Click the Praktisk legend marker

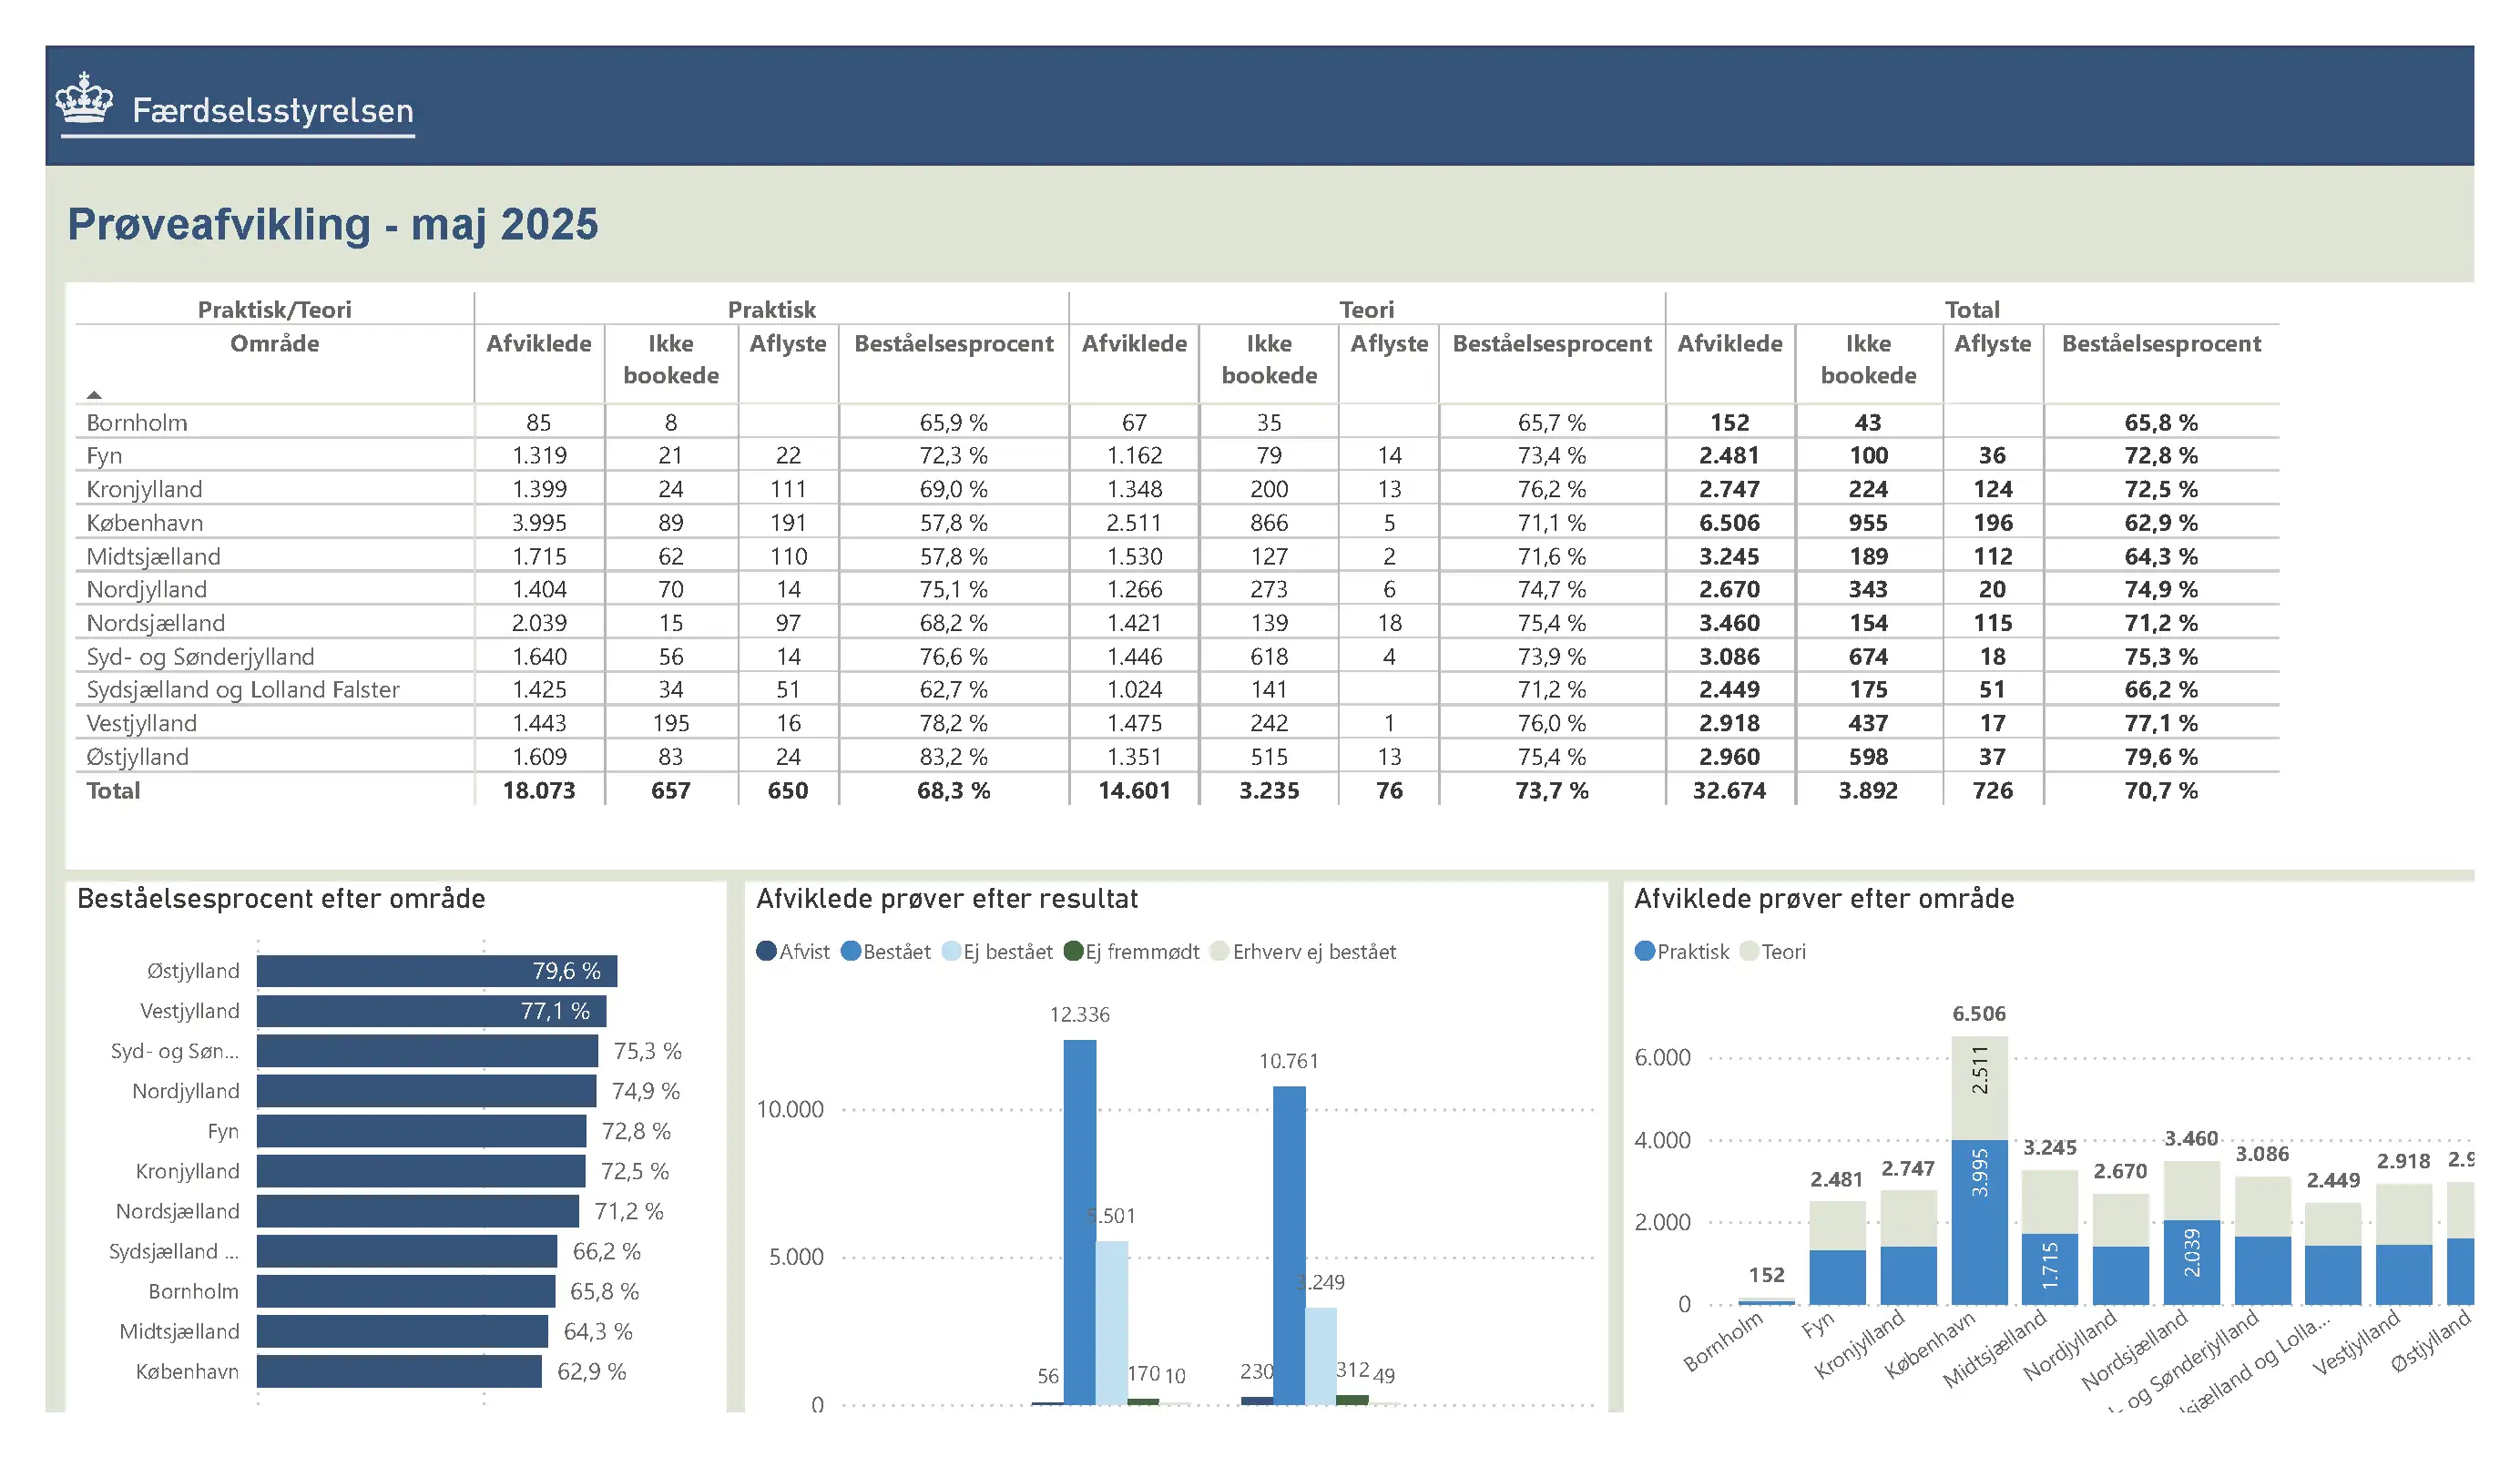(x=1644, y=951)
